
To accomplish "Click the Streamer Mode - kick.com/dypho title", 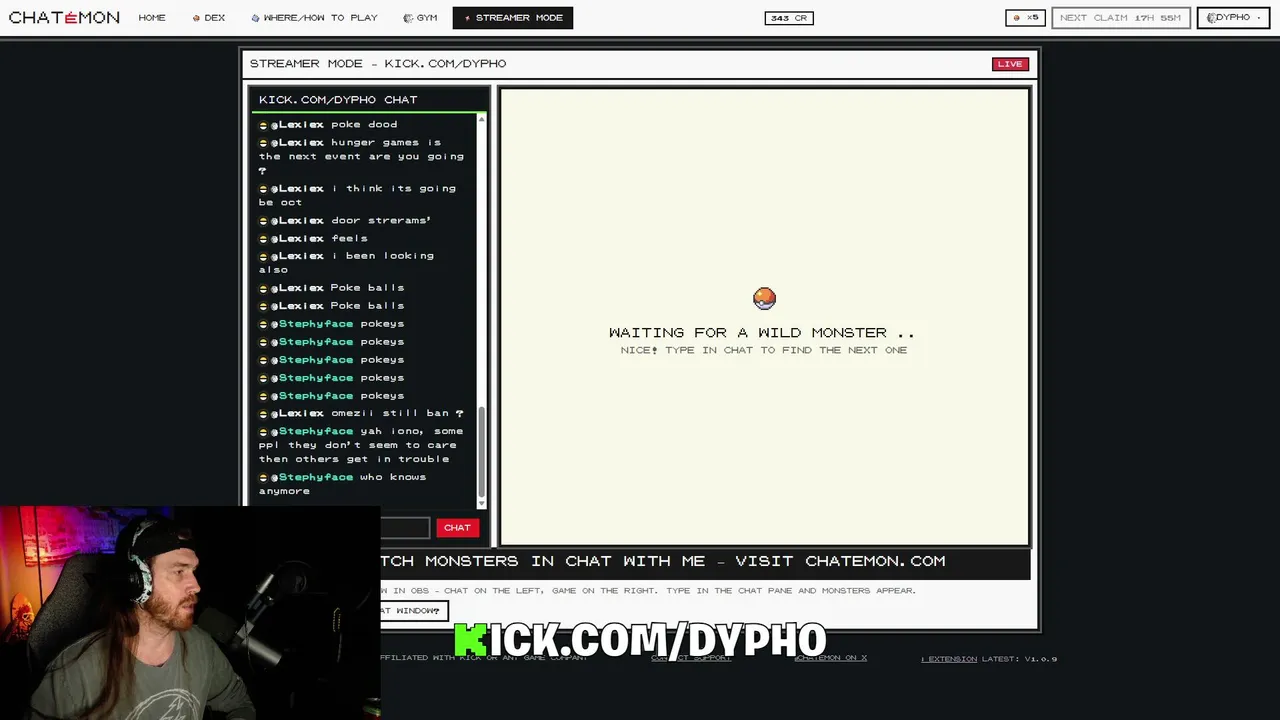I will [x=378, y=63].
